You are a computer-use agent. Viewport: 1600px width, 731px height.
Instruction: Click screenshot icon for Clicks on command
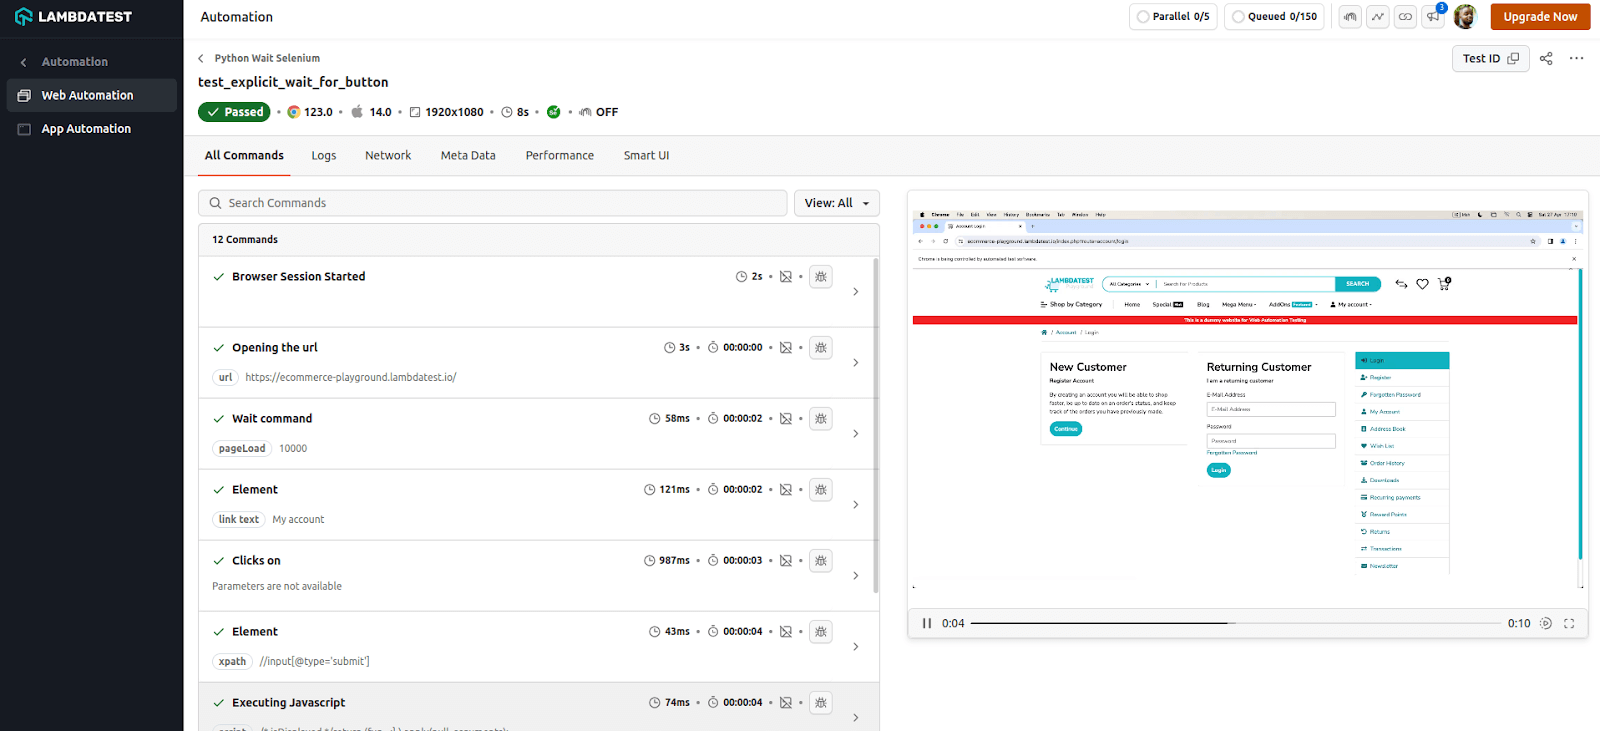[786, 561]
